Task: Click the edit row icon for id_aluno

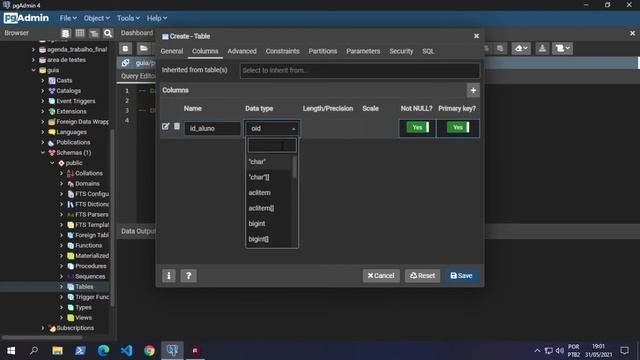Action: point(165,127)
